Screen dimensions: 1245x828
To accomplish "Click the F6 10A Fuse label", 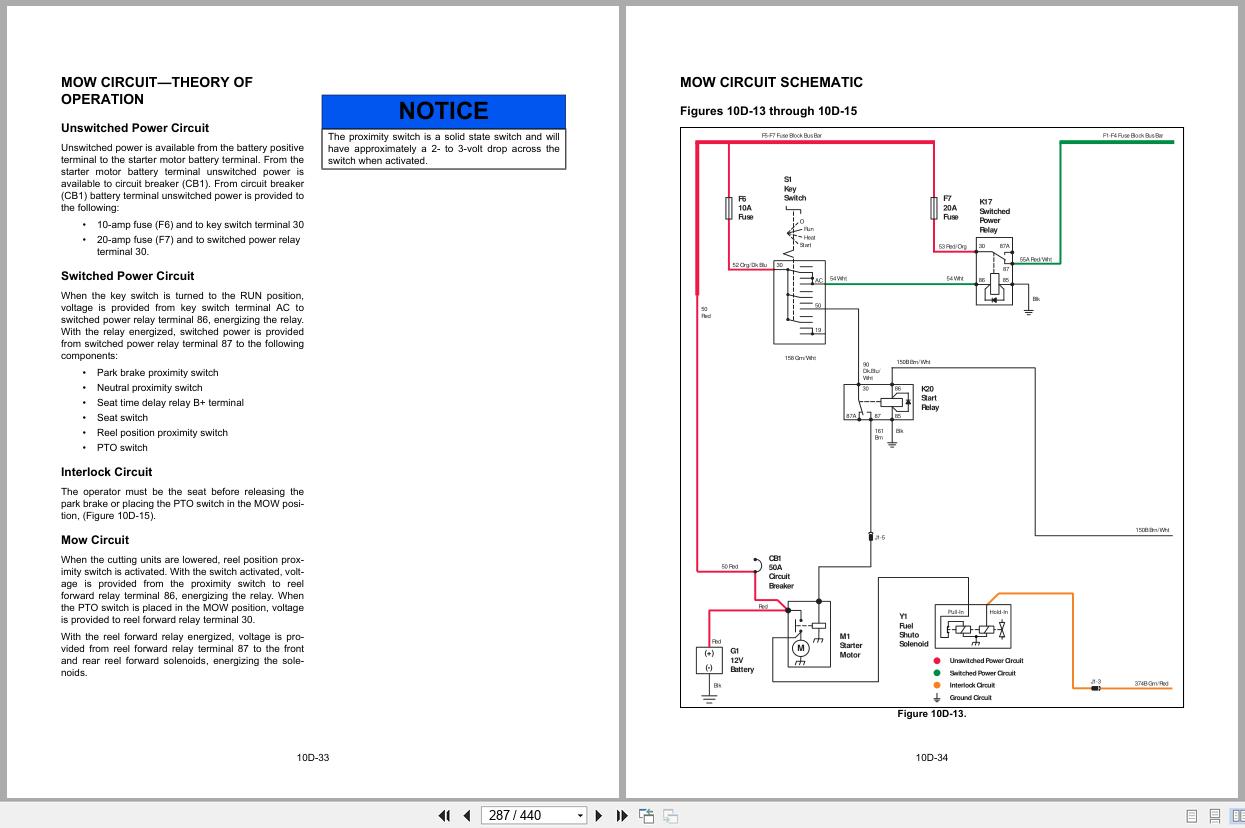I will point(746,207).
